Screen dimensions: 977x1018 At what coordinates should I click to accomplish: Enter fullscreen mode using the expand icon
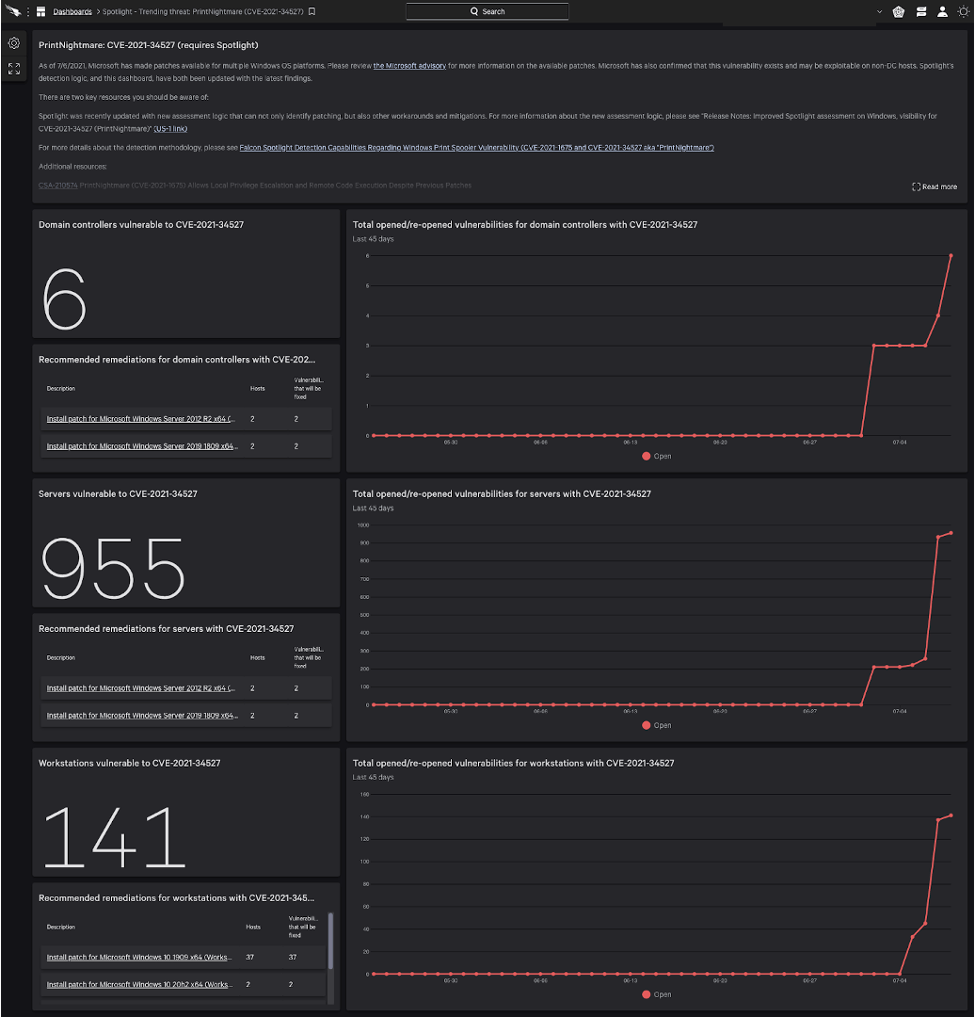[x=13, y=68]
